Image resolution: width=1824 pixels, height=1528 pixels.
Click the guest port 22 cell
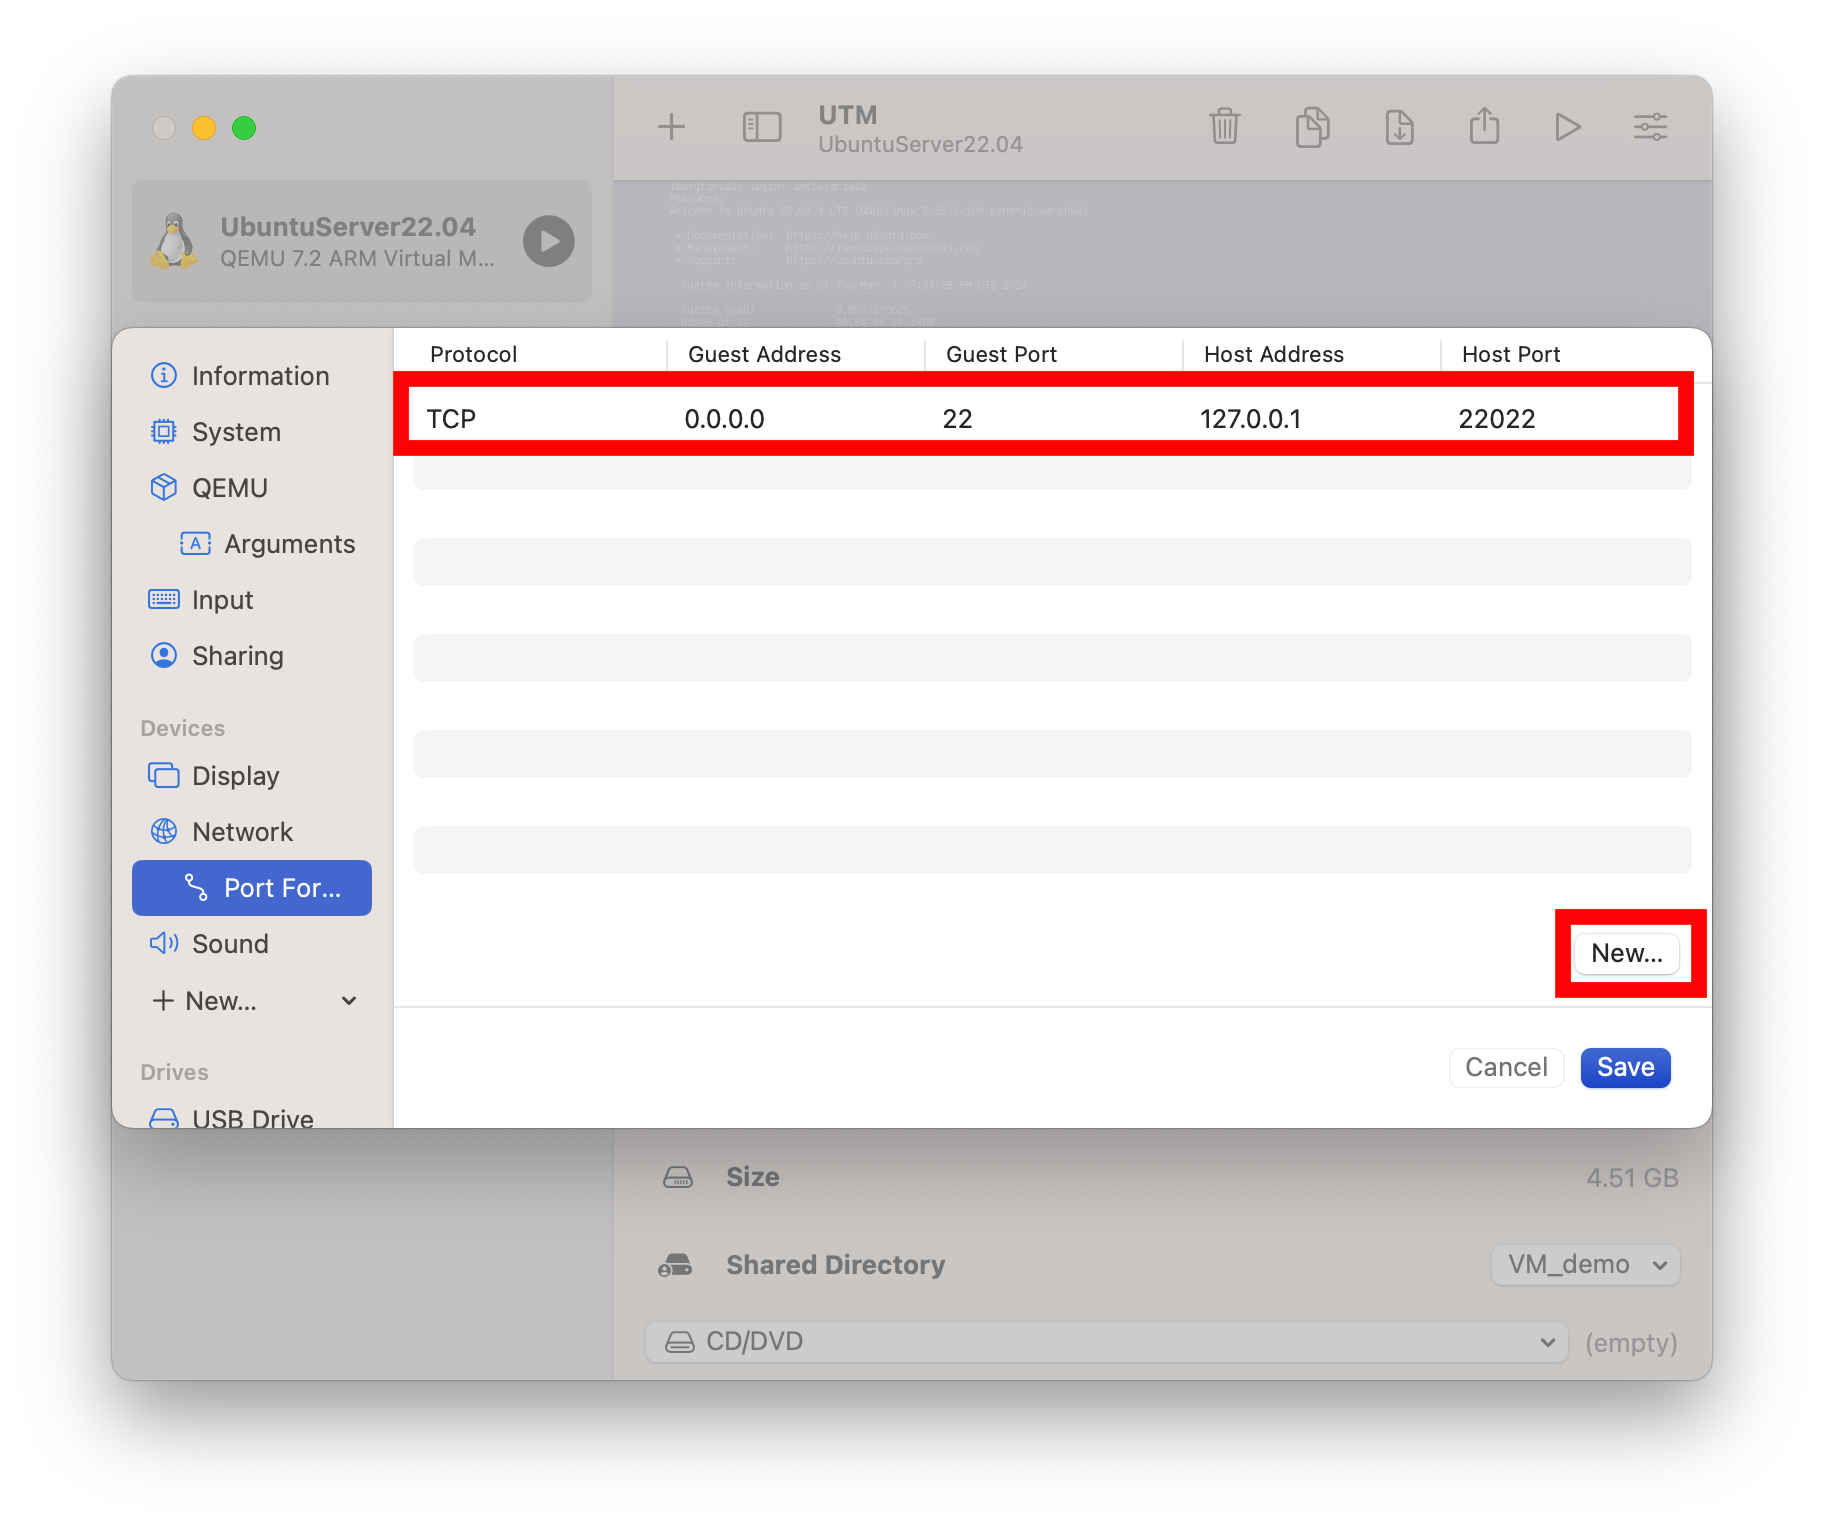(957, 419)
